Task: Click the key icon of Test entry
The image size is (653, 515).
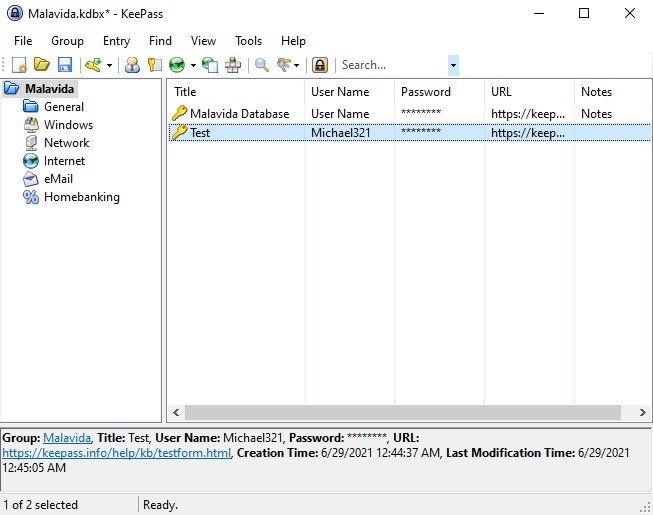Action: [179, 132]
